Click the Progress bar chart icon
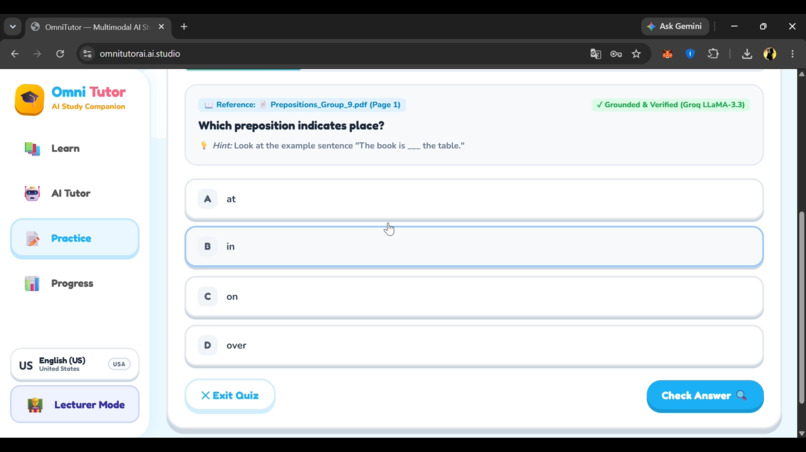The image size is (806, 452). 32,283
